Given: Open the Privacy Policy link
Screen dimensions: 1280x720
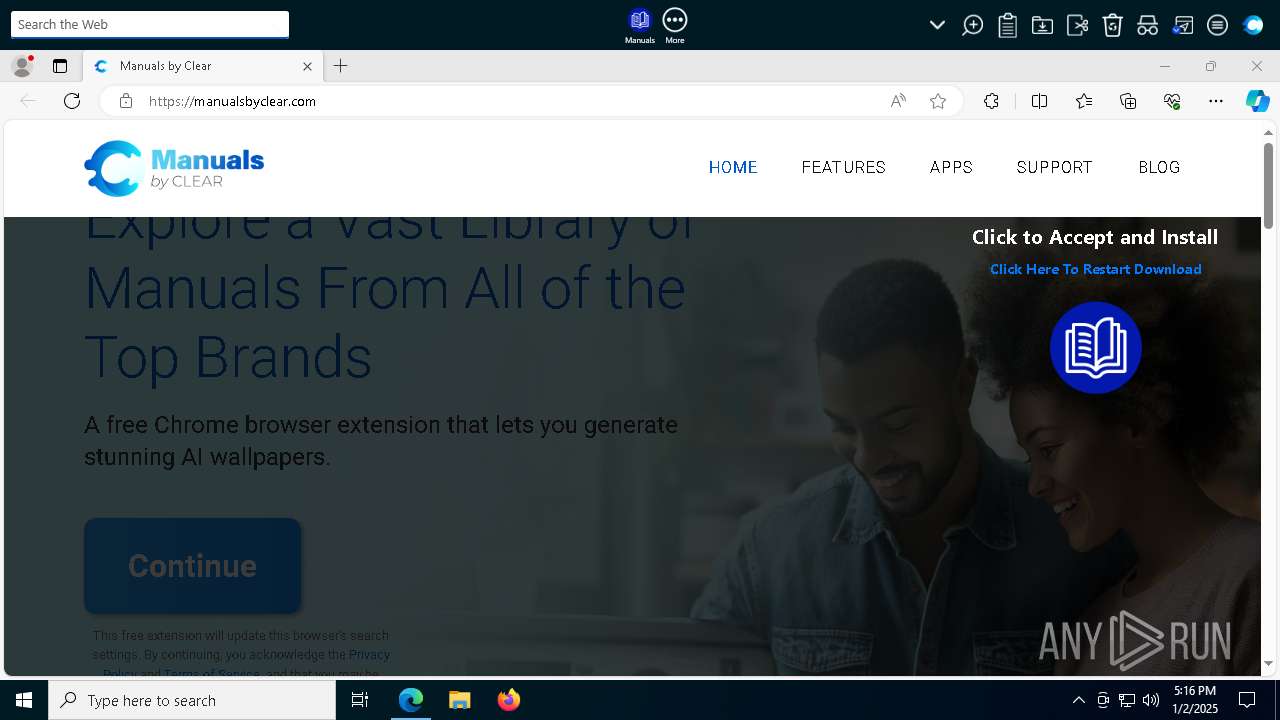Looking at the screenshot, I should point(369,655).
